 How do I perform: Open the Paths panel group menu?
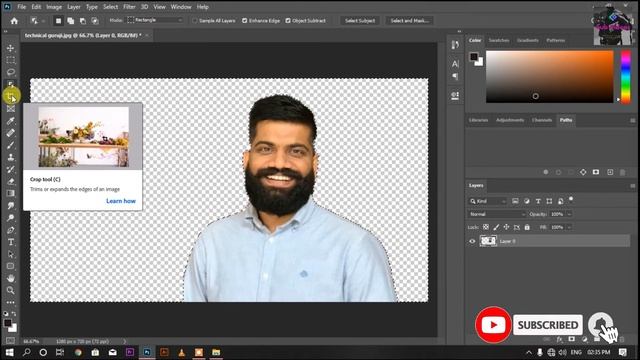(x=632, y=120)
